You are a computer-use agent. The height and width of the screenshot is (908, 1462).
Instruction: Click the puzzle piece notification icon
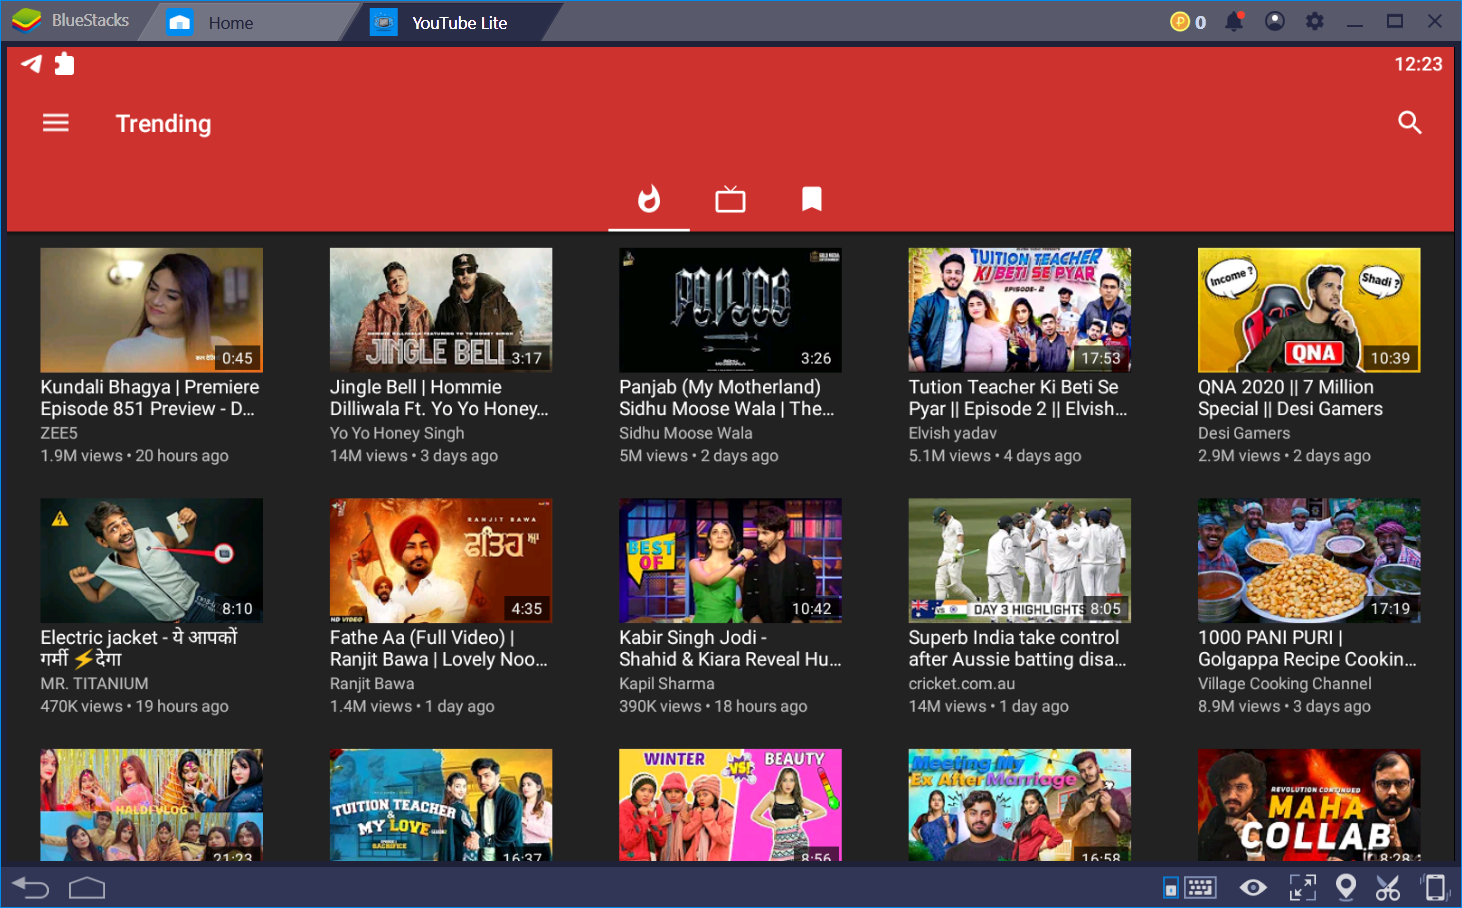(64, 64)
